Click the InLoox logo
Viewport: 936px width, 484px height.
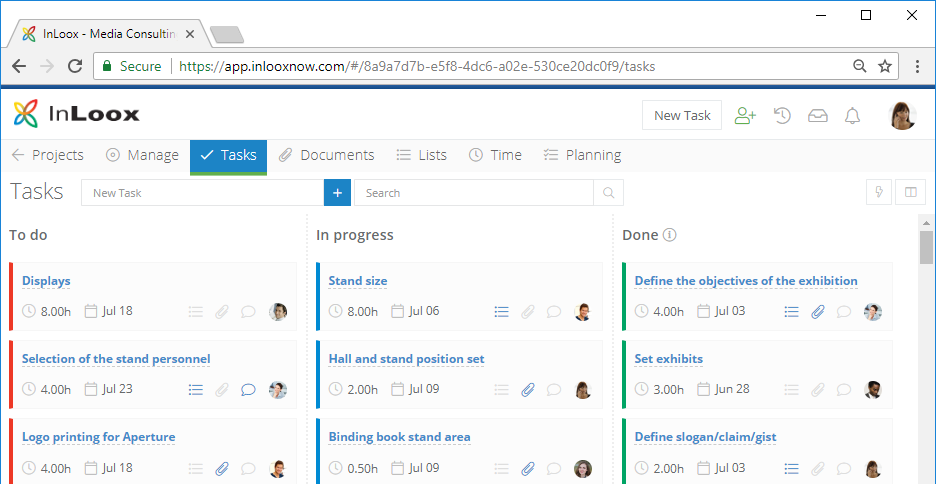coord(76,114)
